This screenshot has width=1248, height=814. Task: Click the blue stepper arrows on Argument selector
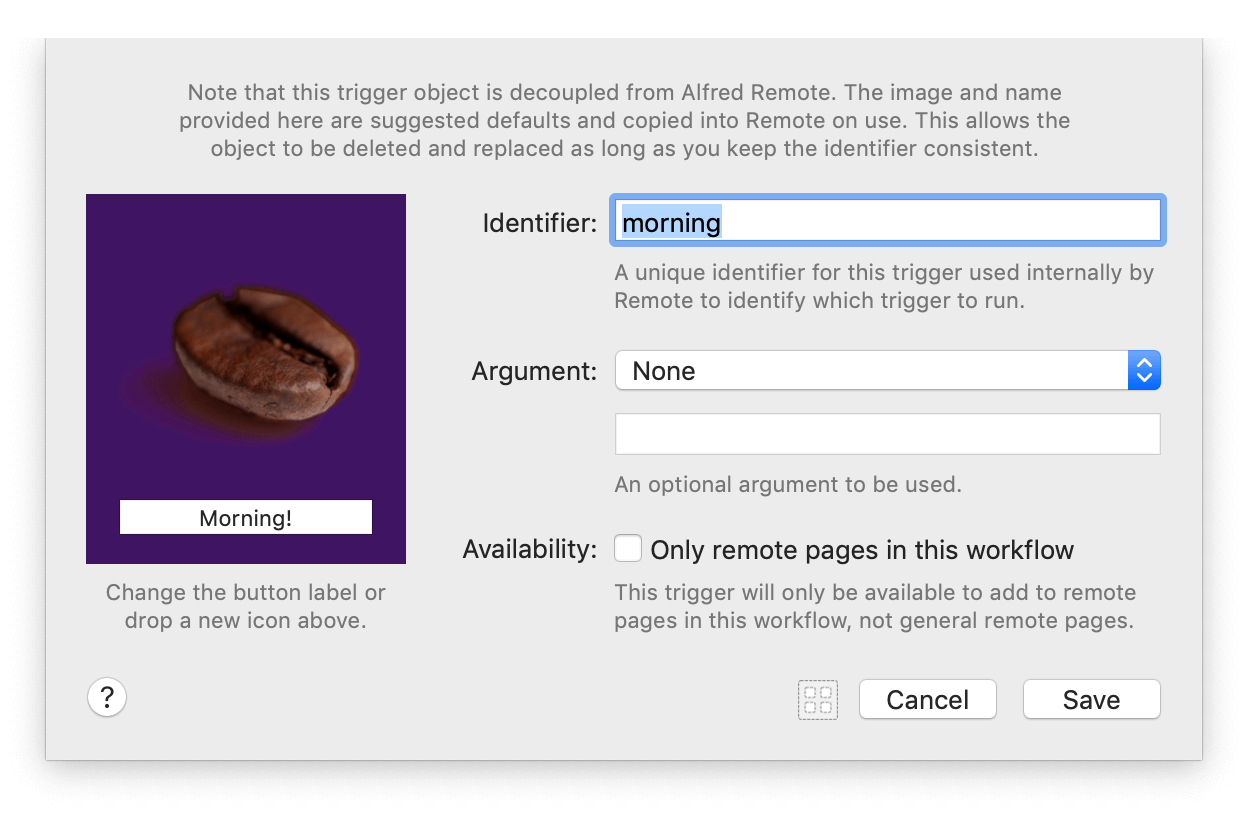point(1144,370)
